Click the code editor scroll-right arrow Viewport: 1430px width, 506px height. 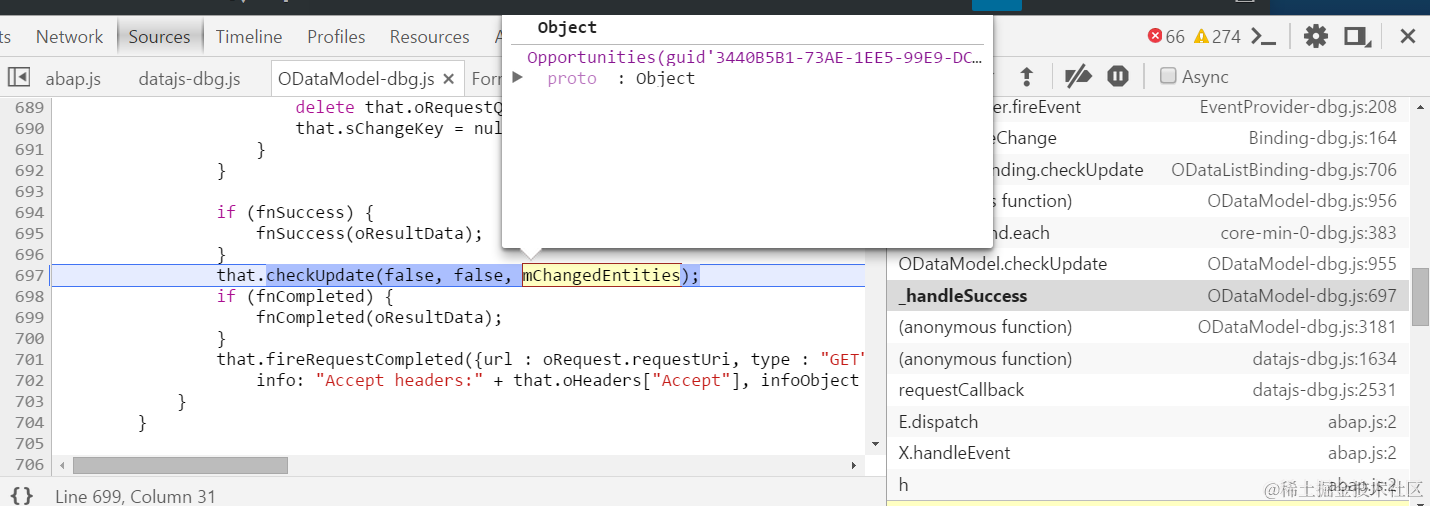point(854,465)
